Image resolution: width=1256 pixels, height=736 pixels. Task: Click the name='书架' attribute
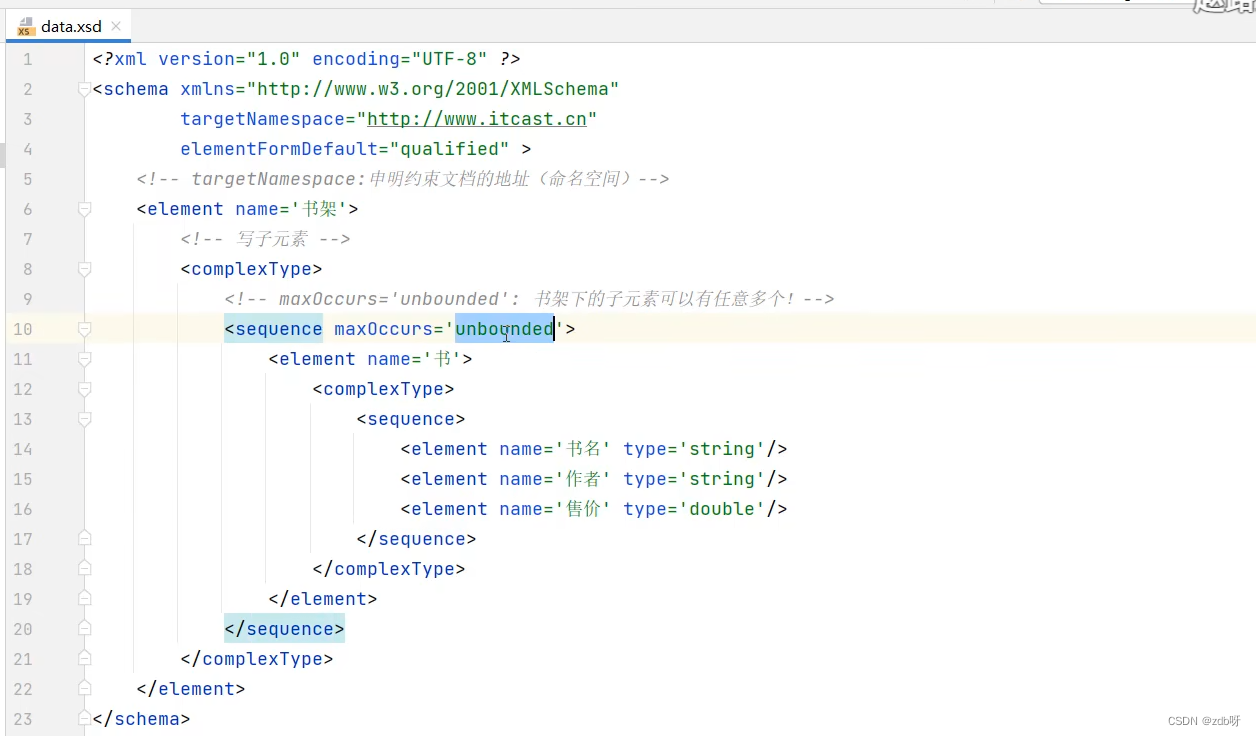290,209
